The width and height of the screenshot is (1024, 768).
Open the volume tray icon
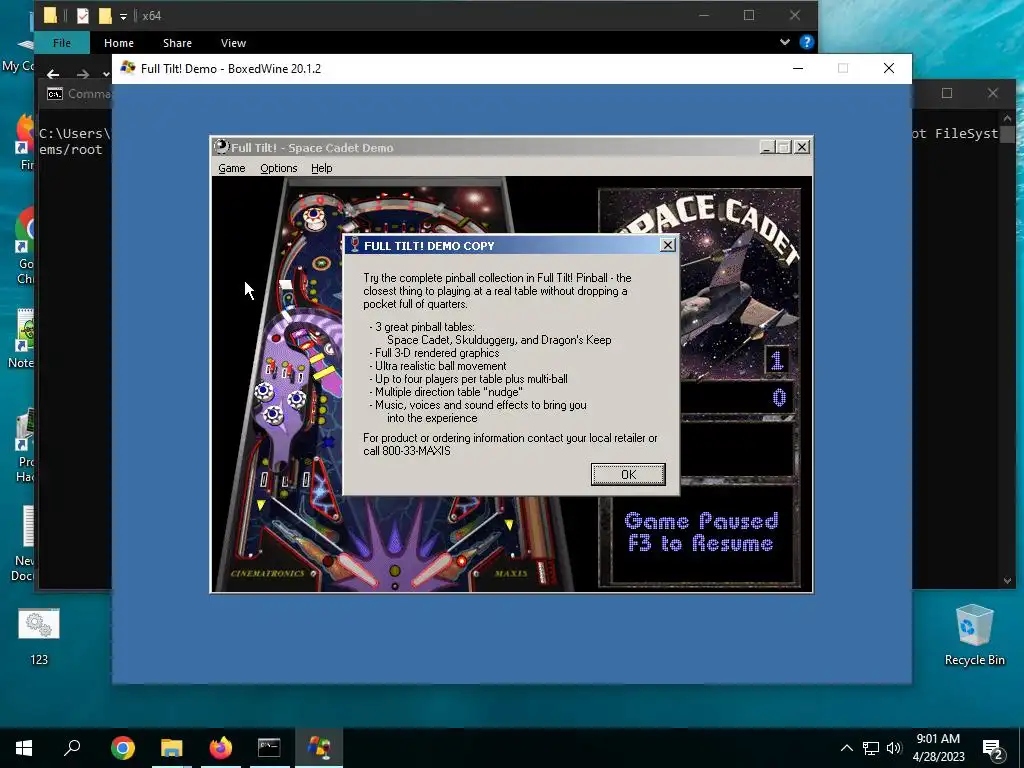894,748
